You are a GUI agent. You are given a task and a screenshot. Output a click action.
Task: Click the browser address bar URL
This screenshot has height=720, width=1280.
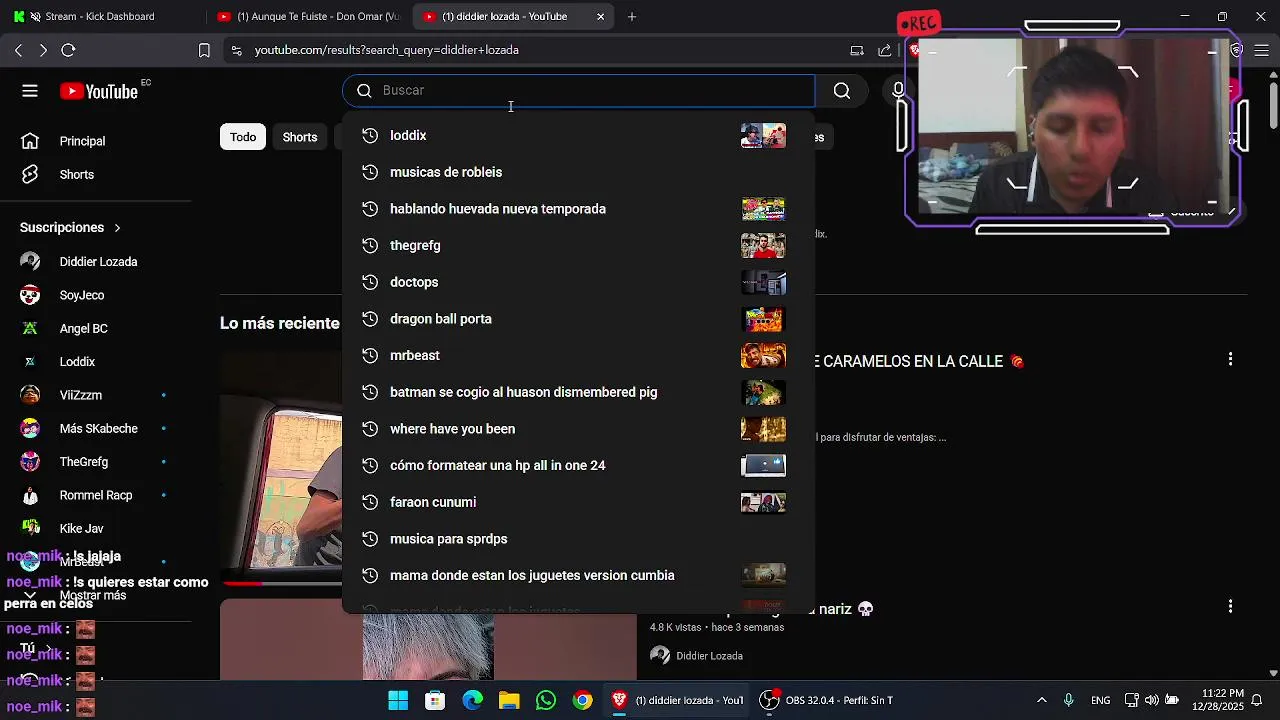click(x=386, y=50)
